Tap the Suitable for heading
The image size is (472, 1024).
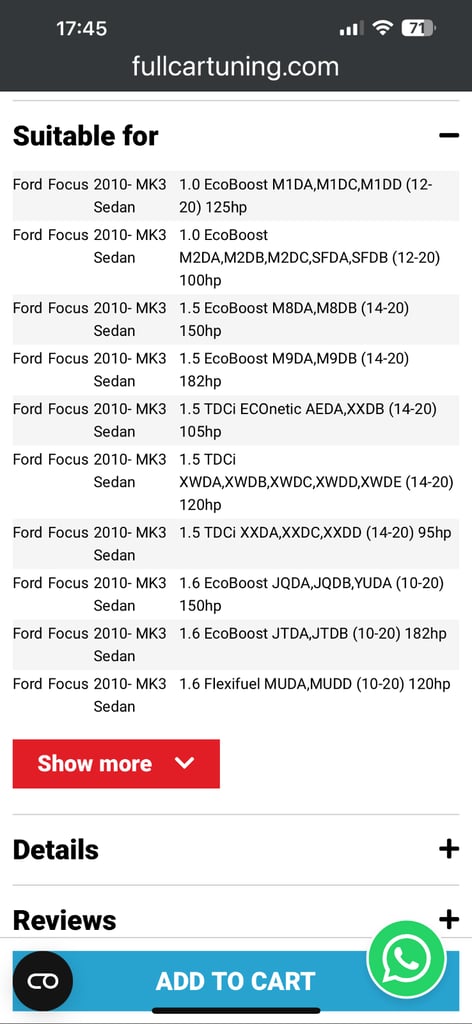point(86,136)
